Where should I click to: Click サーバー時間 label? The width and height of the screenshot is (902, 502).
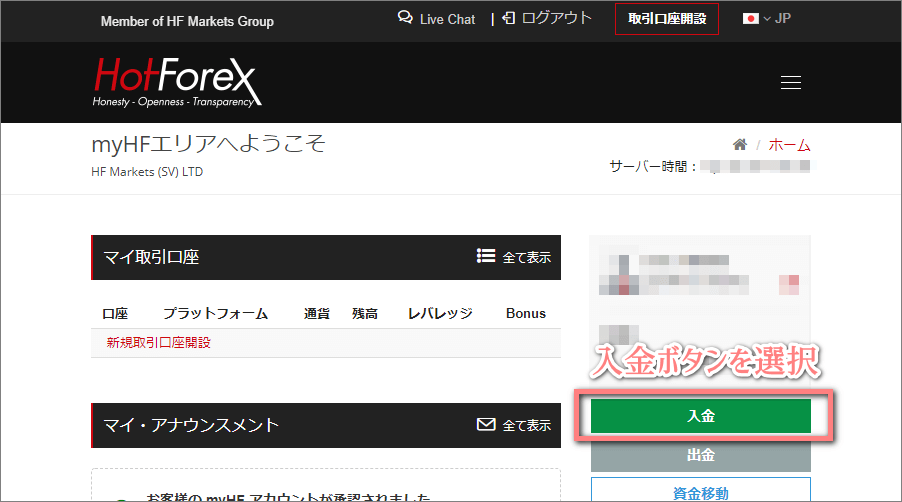pyautogui.click(x=652, y=167)
